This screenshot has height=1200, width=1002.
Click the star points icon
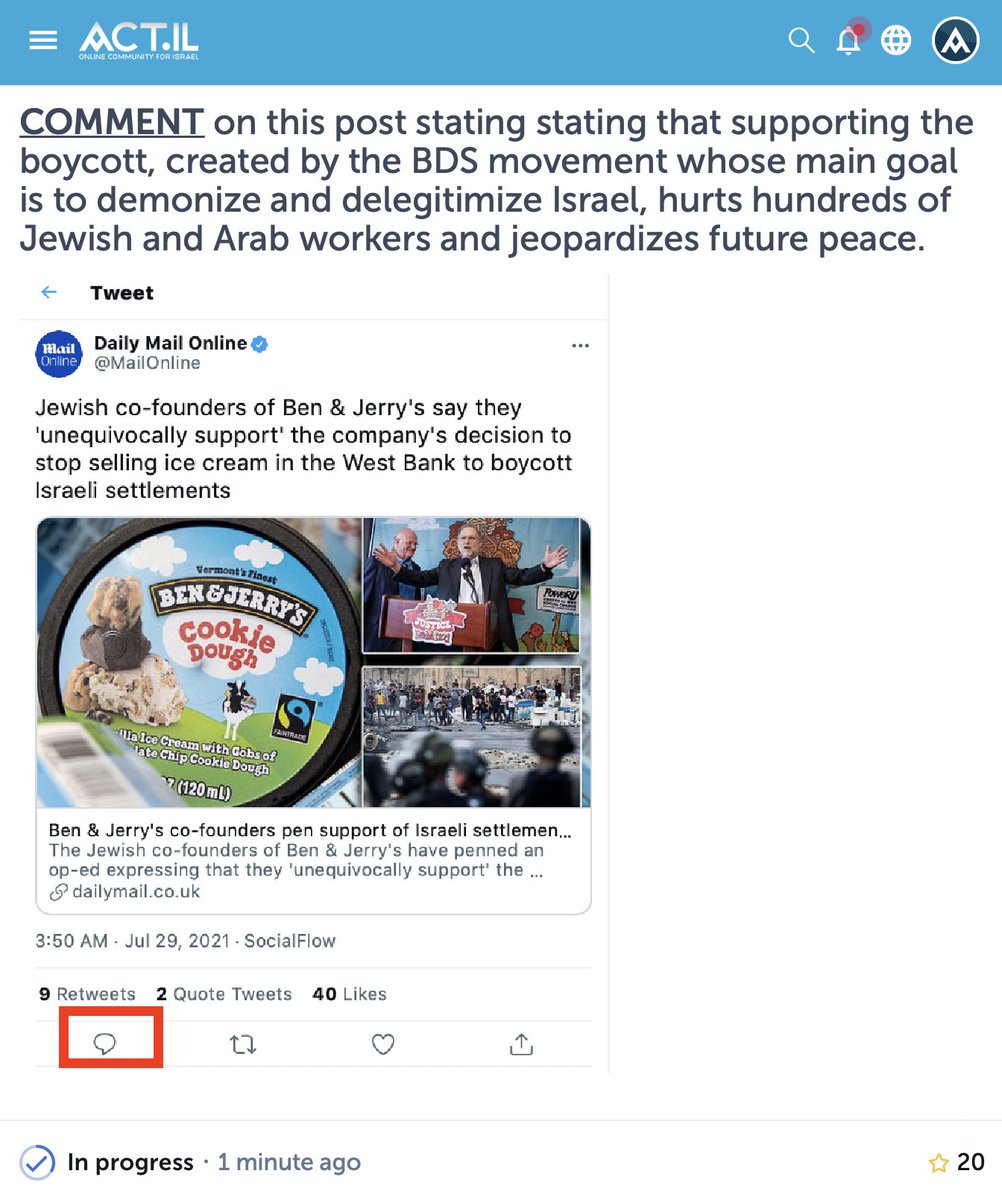pos(939,1162)
